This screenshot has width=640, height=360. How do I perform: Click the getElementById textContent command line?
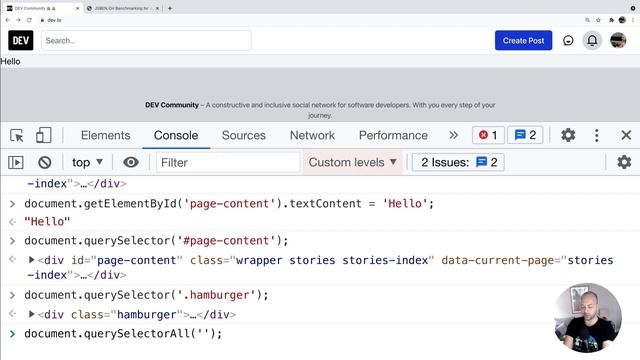(x=229, y=203)
